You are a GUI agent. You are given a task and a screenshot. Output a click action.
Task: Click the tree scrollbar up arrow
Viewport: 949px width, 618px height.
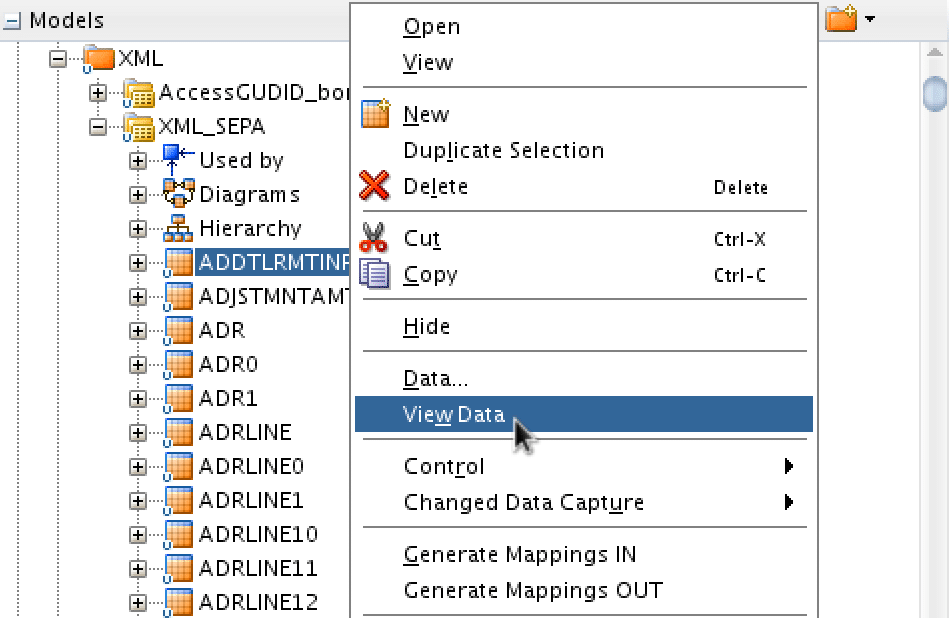point(934,53)
